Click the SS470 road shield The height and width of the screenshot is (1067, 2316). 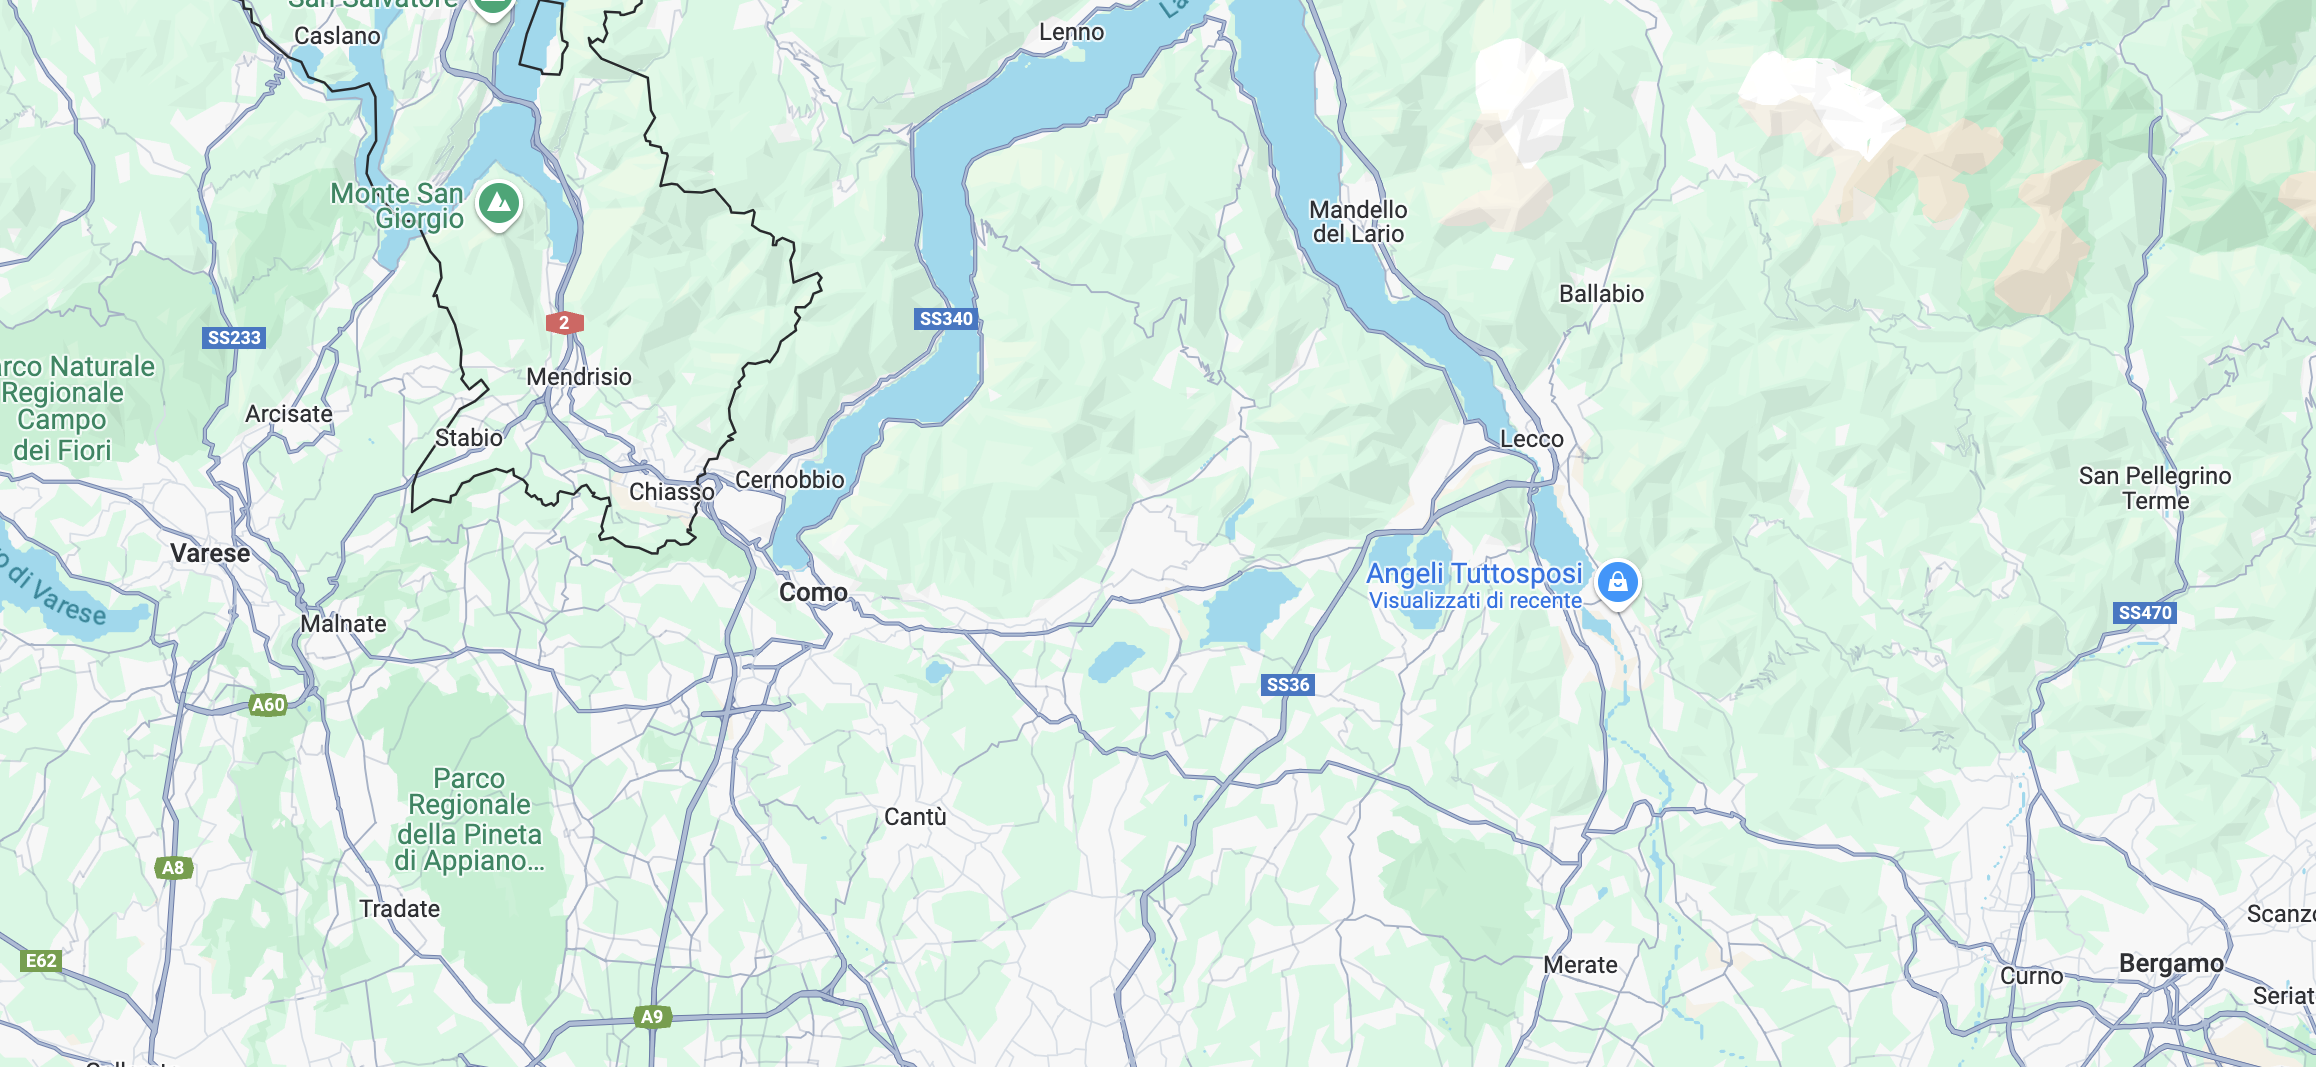2145,613
